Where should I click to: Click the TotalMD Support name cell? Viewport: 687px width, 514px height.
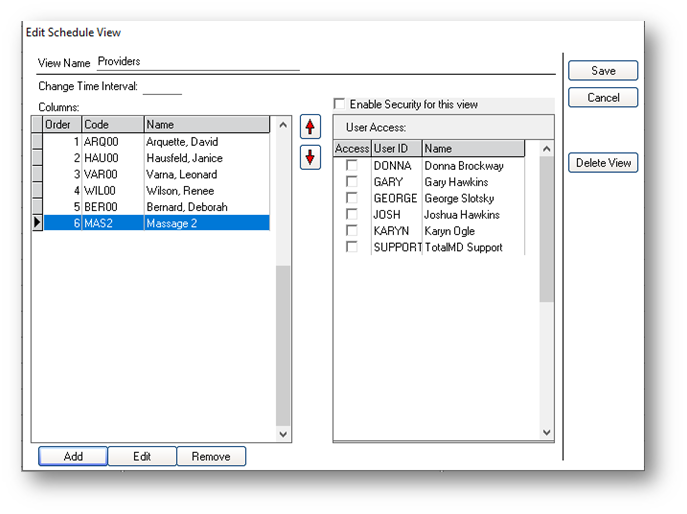(x=473, y=247)
